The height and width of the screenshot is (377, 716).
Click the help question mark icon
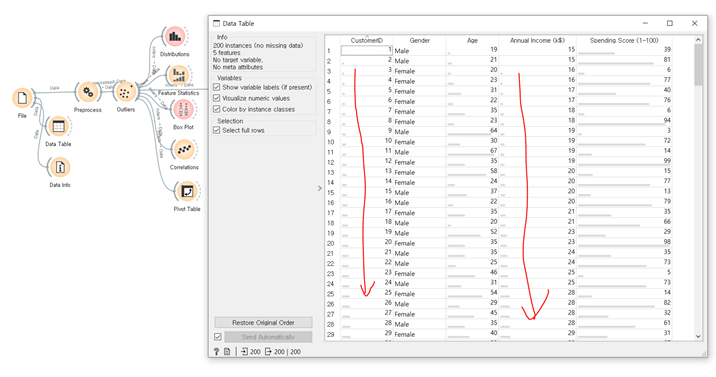point(217,351)
